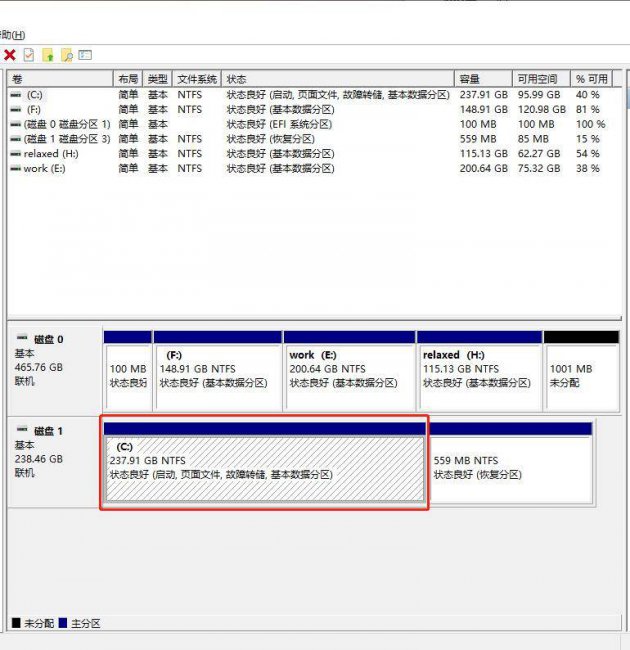630x650 pixels.
Task: Click the disk icon next to 磁盘 0 label
Action: [22, 338]
